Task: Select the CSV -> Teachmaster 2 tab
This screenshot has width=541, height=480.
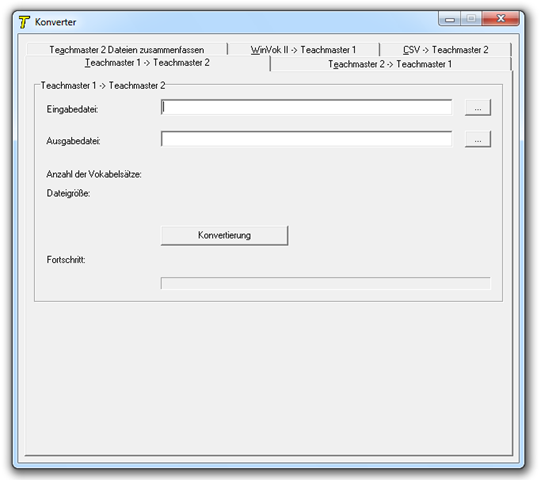Action: [445, 50]
